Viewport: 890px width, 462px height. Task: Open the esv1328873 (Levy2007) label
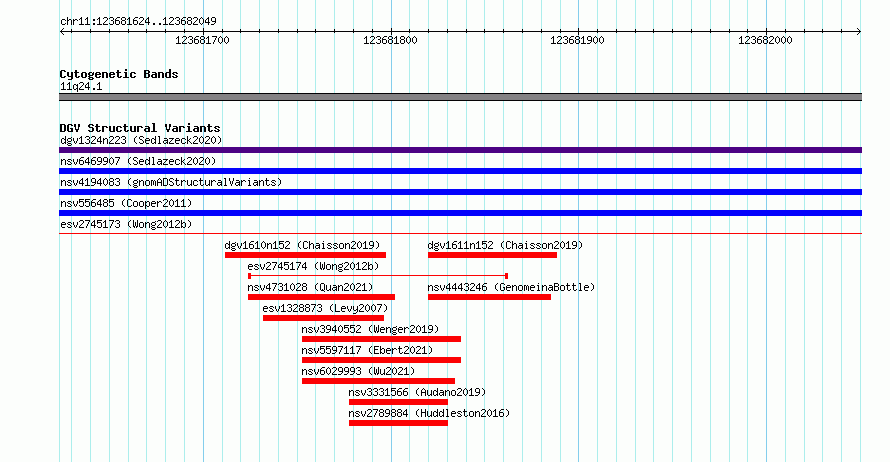tap(325, 308)
